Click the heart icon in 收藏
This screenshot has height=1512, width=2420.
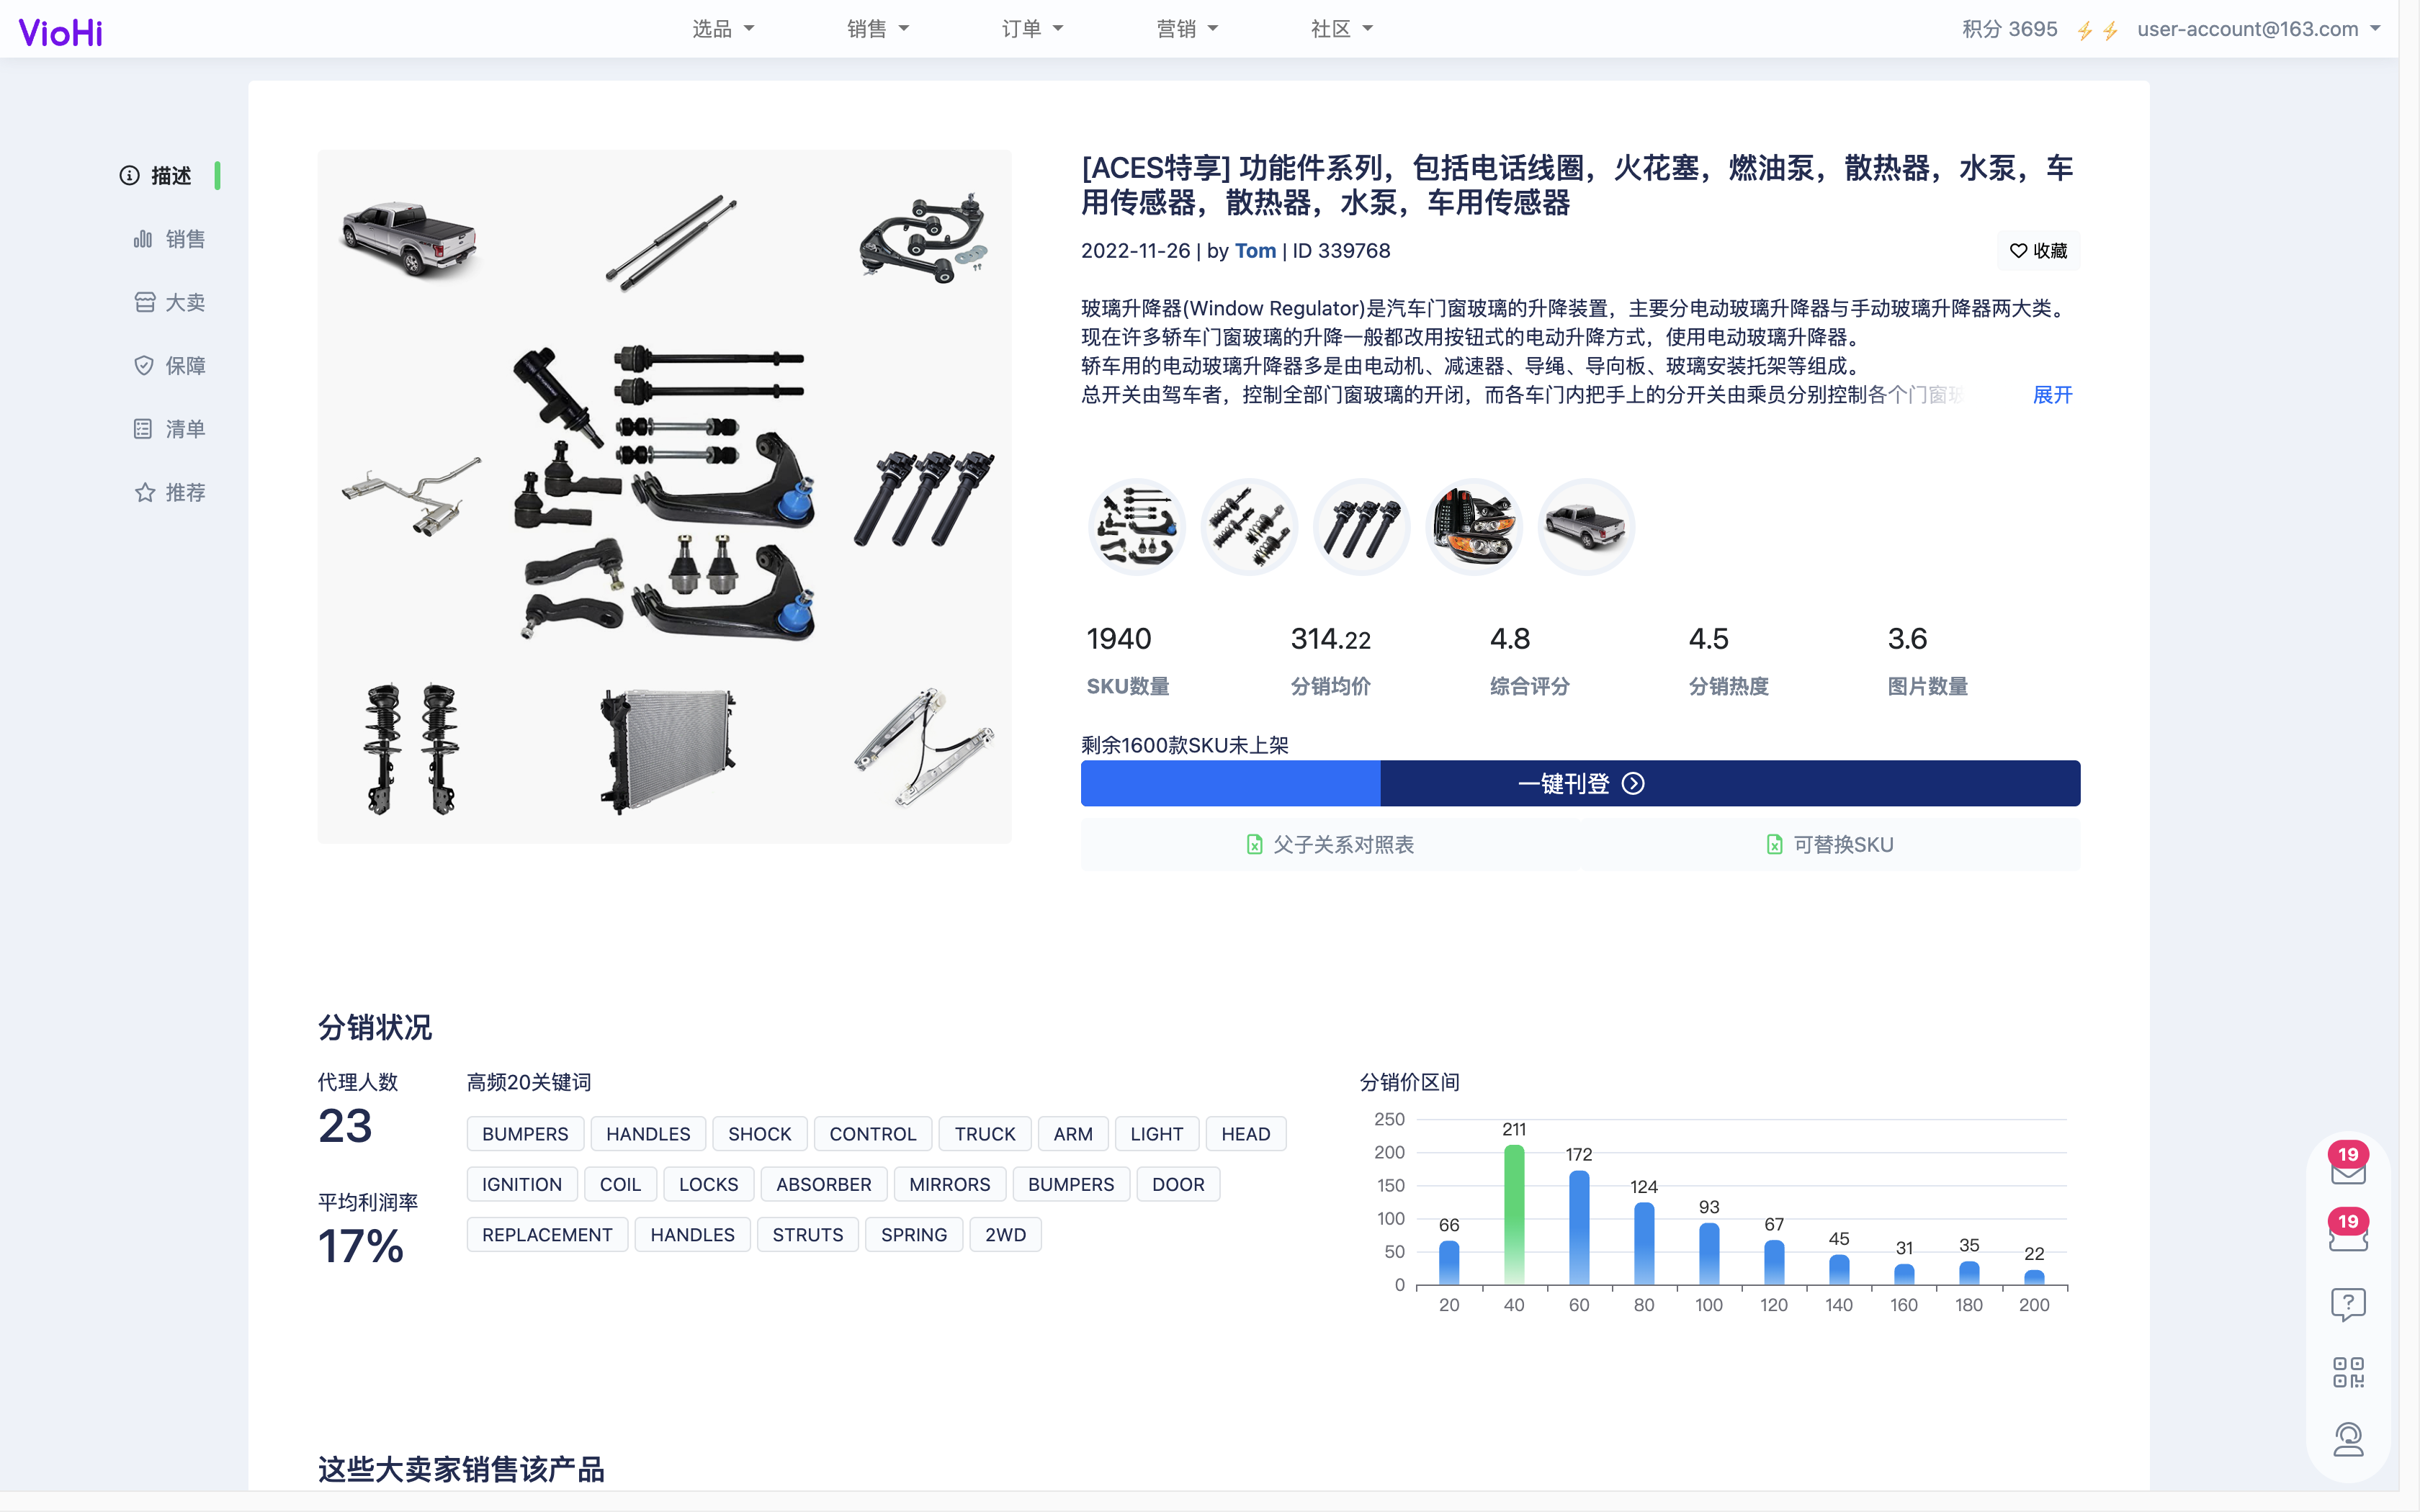tap(2018, 251)
